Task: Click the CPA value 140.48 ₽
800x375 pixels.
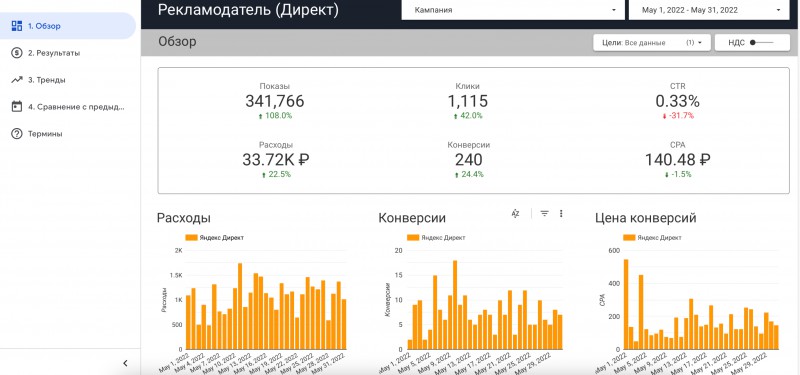Action: (x=678, y=160)
